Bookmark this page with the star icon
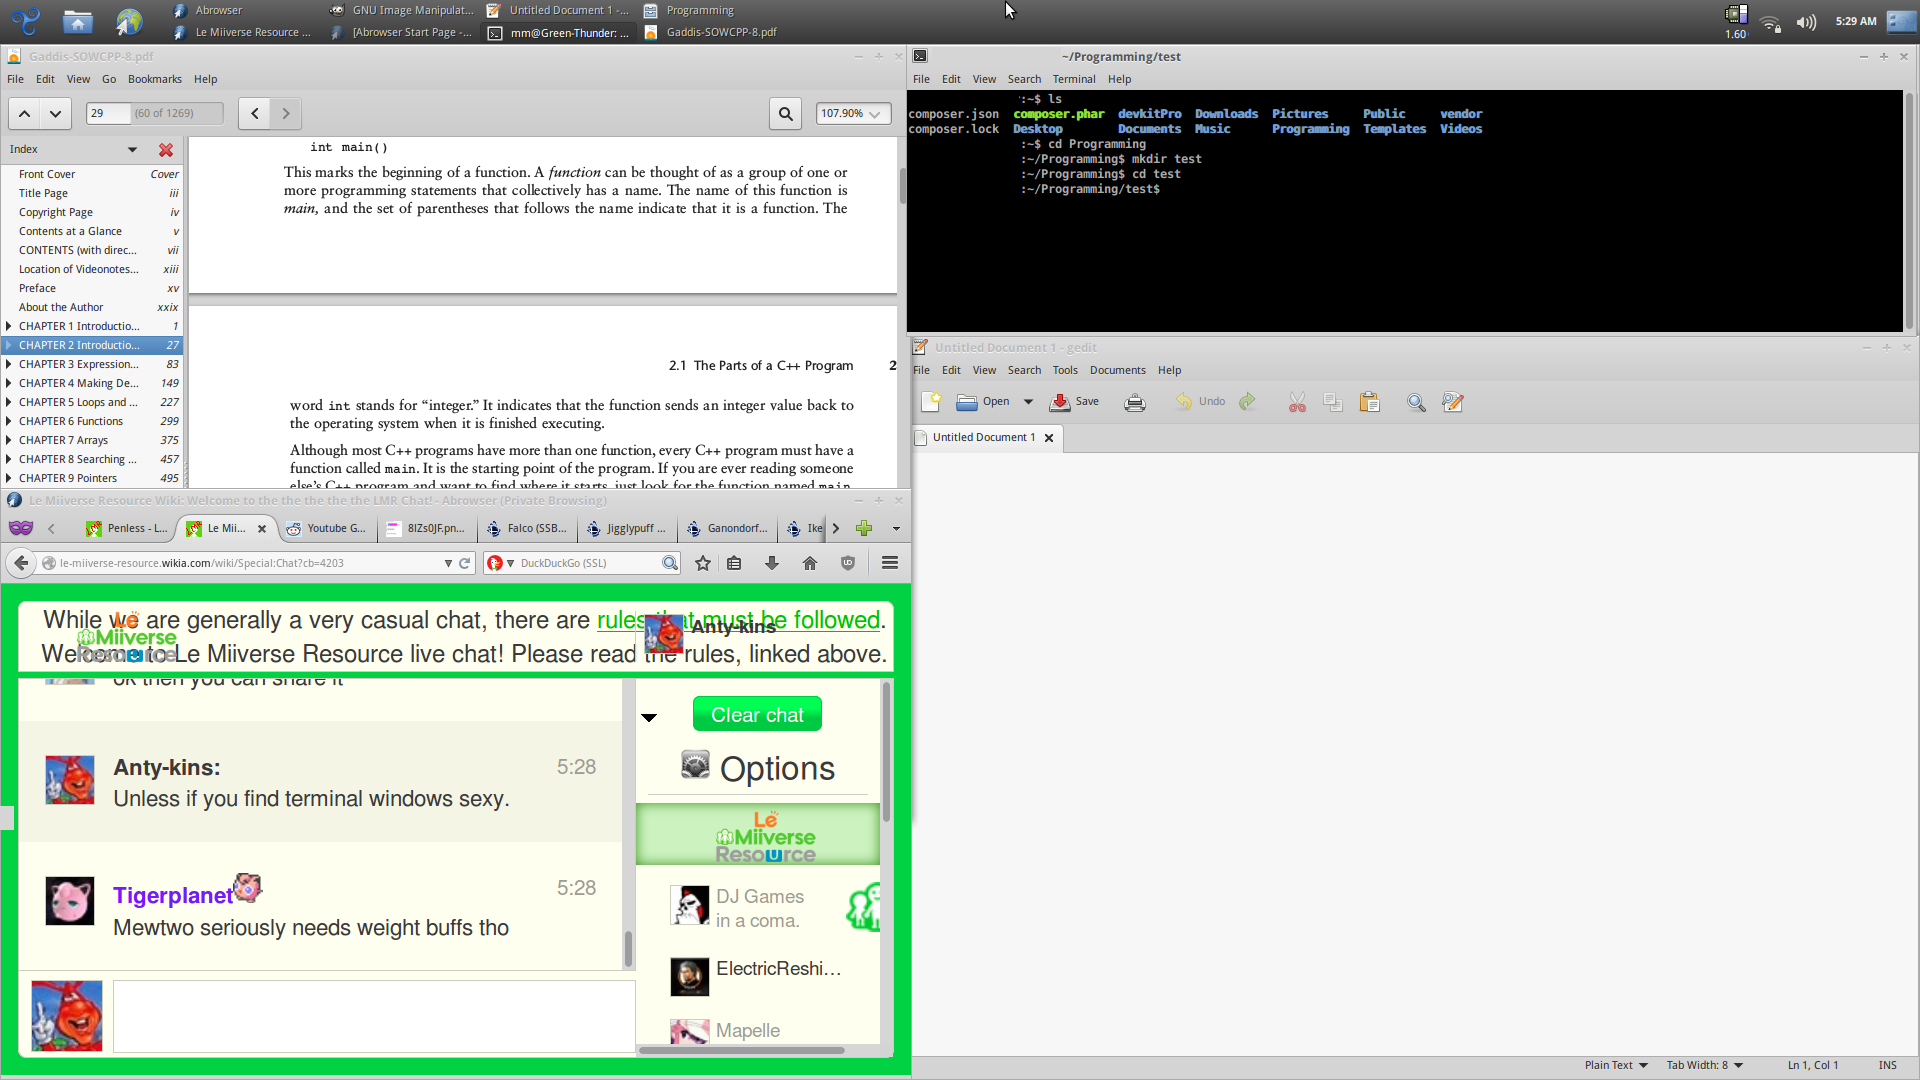 tap(703, 563)
